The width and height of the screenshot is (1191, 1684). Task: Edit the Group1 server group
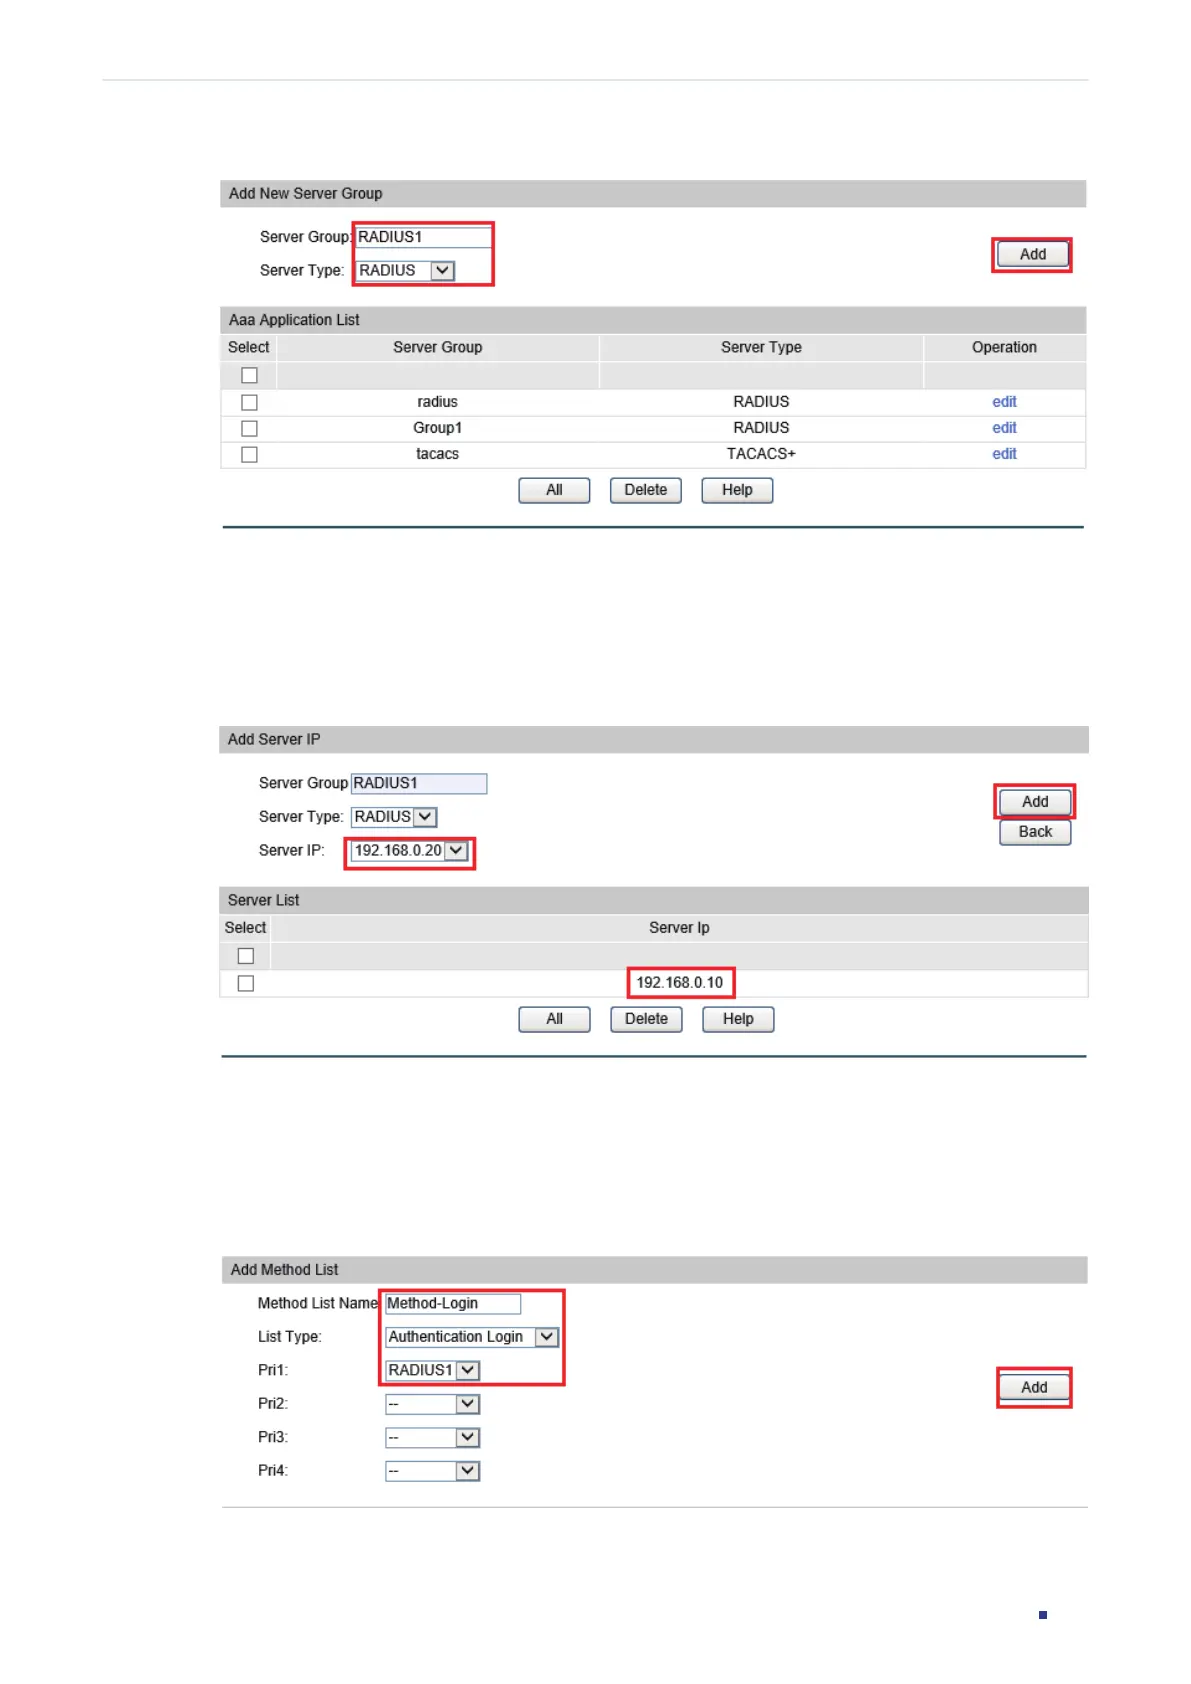pyautogui.click(x=1004, y=428)
